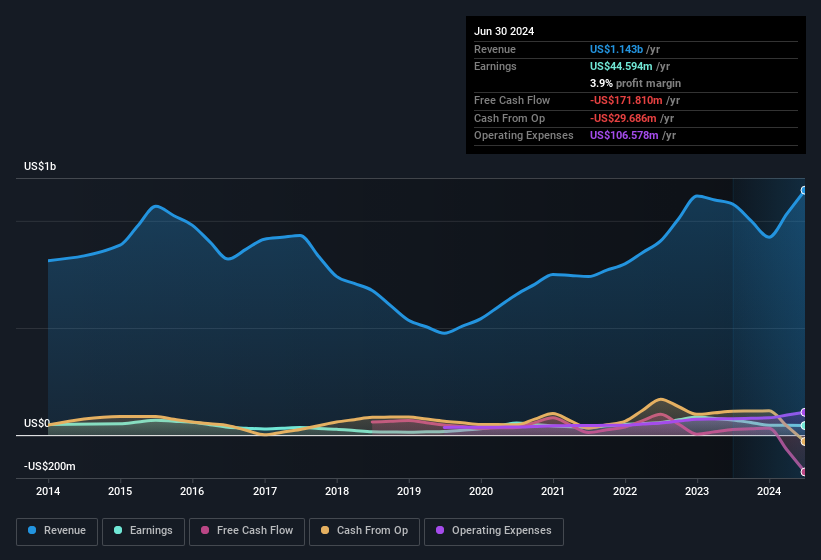This screenshot has width=821, height=560.
Task: Click the US$1b y-axis label
Action: [x=40, y=166]
